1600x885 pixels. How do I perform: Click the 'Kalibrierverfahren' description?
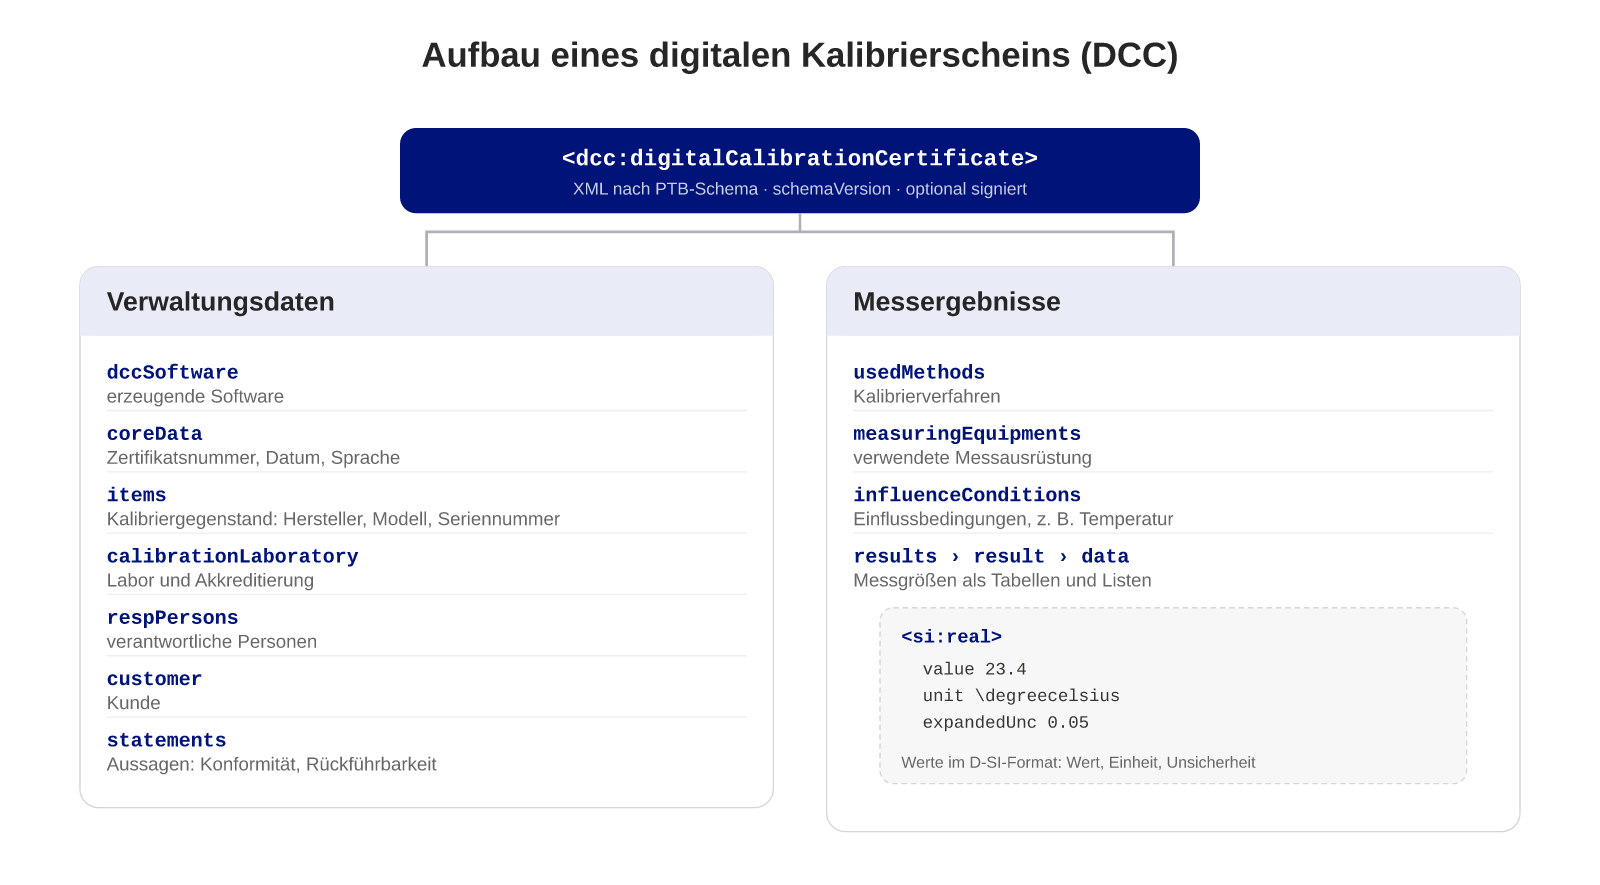[x=927, y=396]
